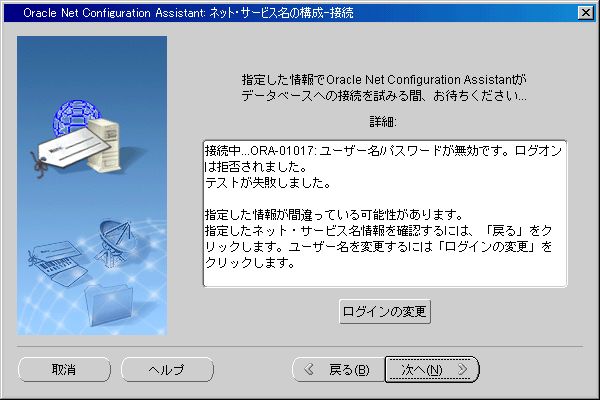Cancel the wizard with 取消 button

click(64, 370)
